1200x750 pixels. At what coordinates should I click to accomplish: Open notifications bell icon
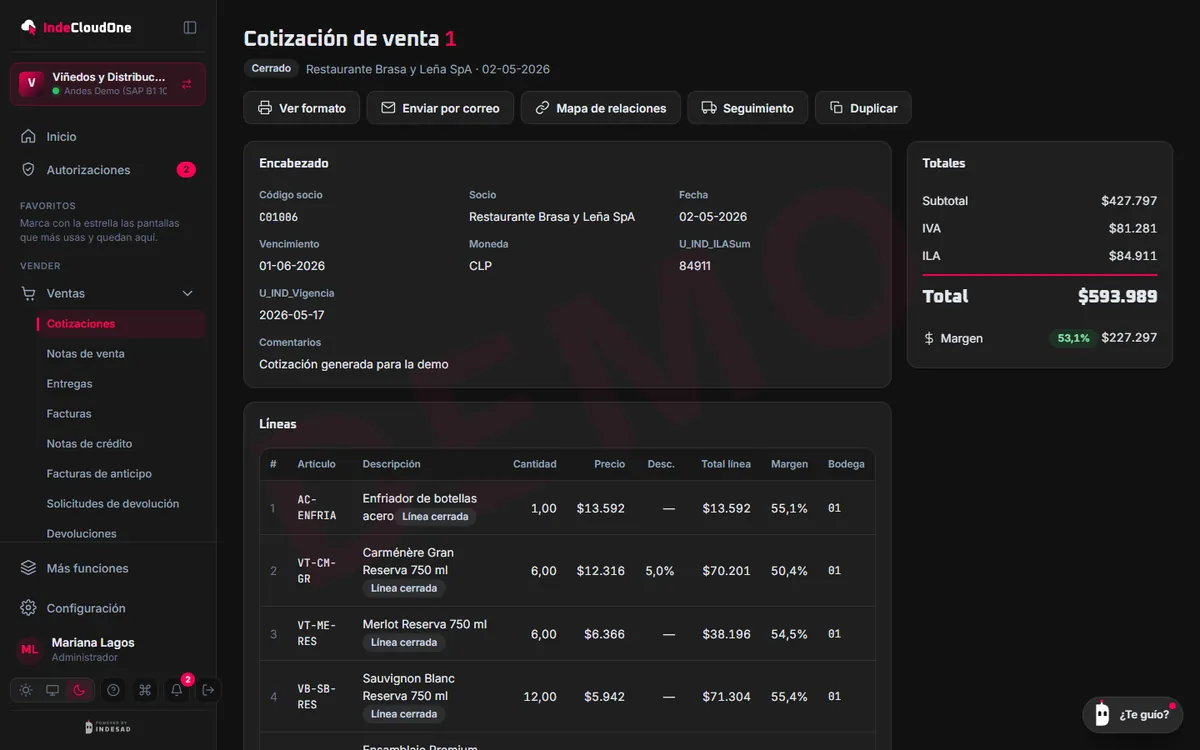point(177,690)
